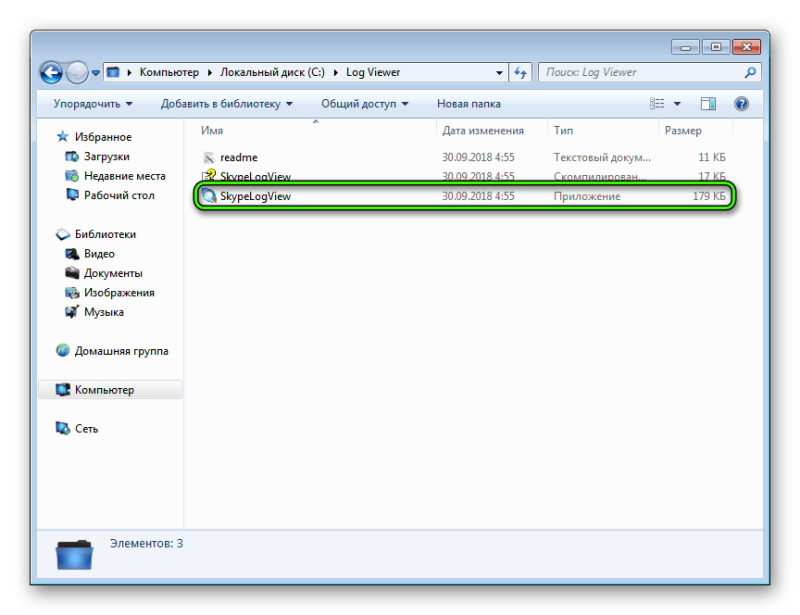This screenshot has height=615, width=800.
Task: Select the readme file name
Action: 239,157
